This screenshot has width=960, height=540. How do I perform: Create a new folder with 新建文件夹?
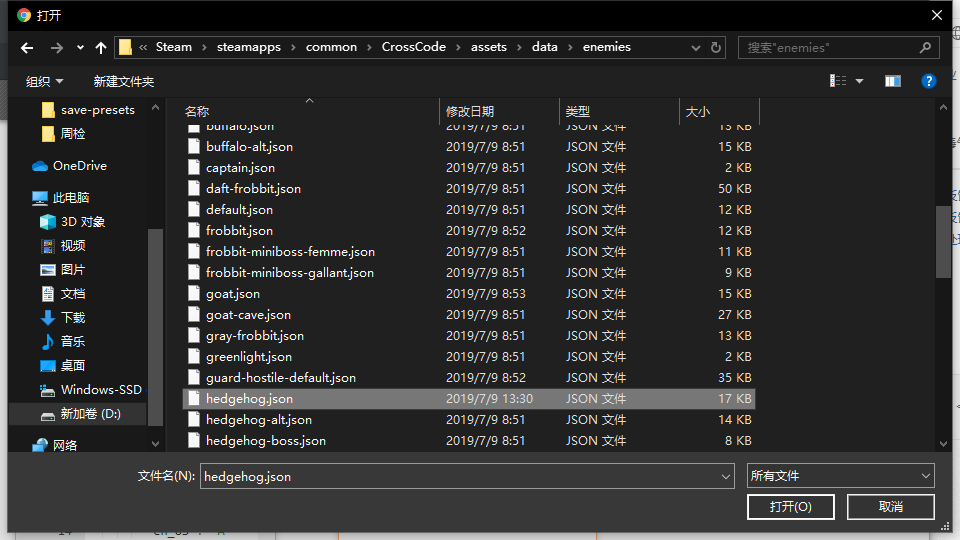point(124,81)
